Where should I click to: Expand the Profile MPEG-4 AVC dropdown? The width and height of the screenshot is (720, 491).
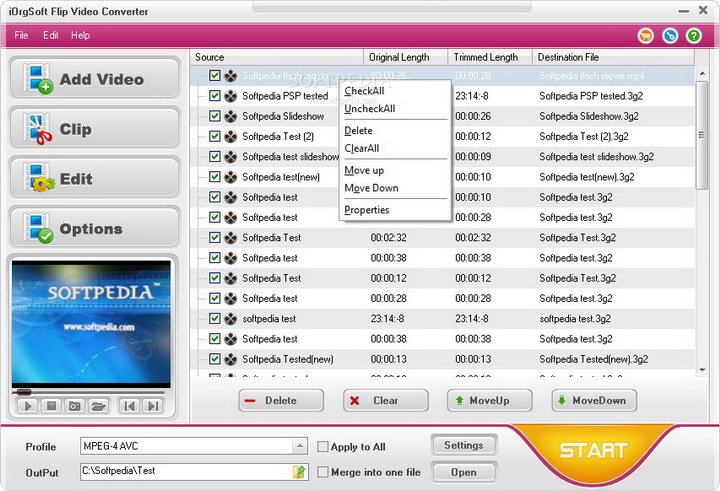tap(299, 446)
